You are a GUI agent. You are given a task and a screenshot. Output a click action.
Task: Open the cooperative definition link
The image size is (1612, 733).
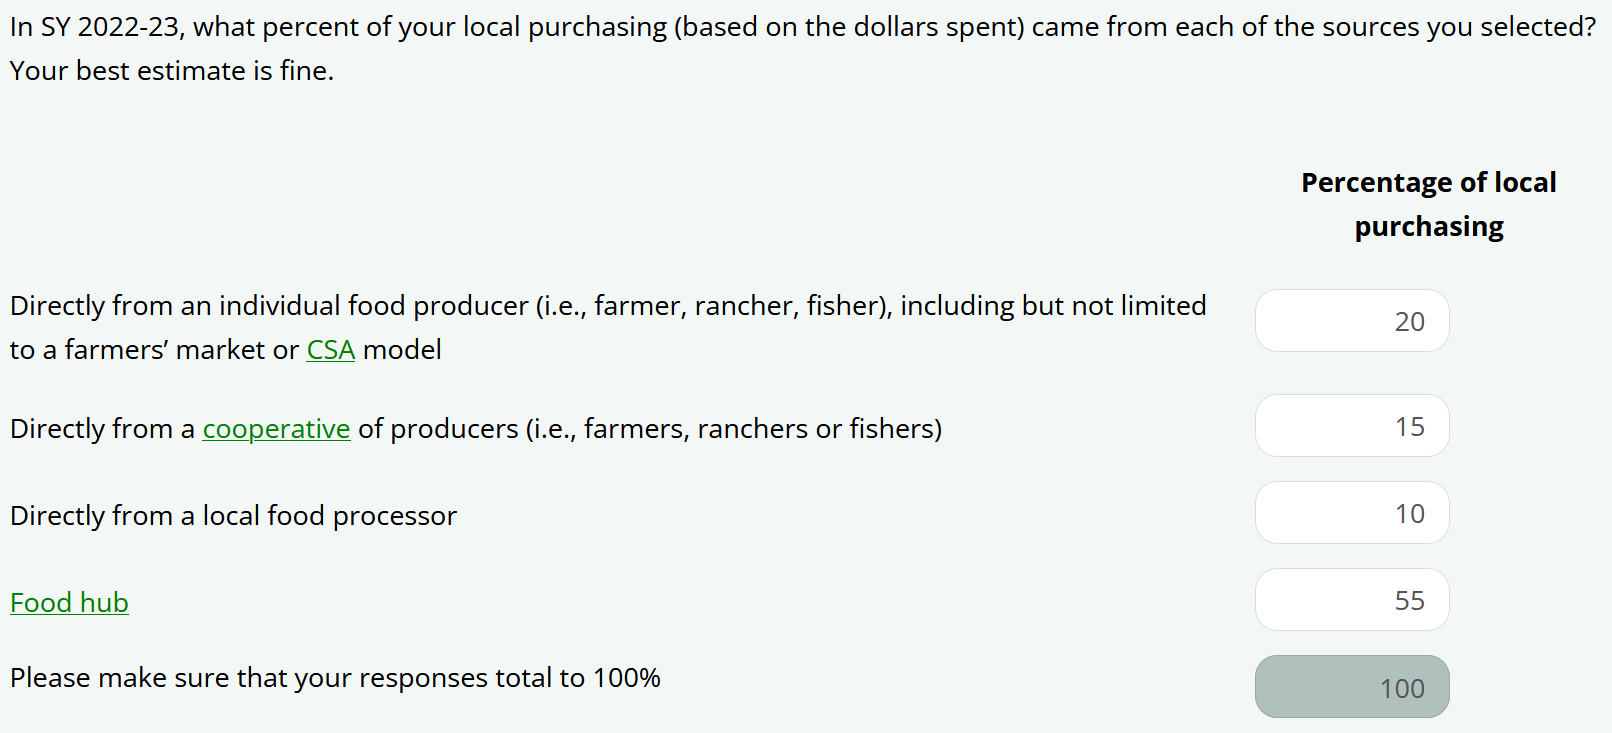pyautogui.click(x=276, y=429)
